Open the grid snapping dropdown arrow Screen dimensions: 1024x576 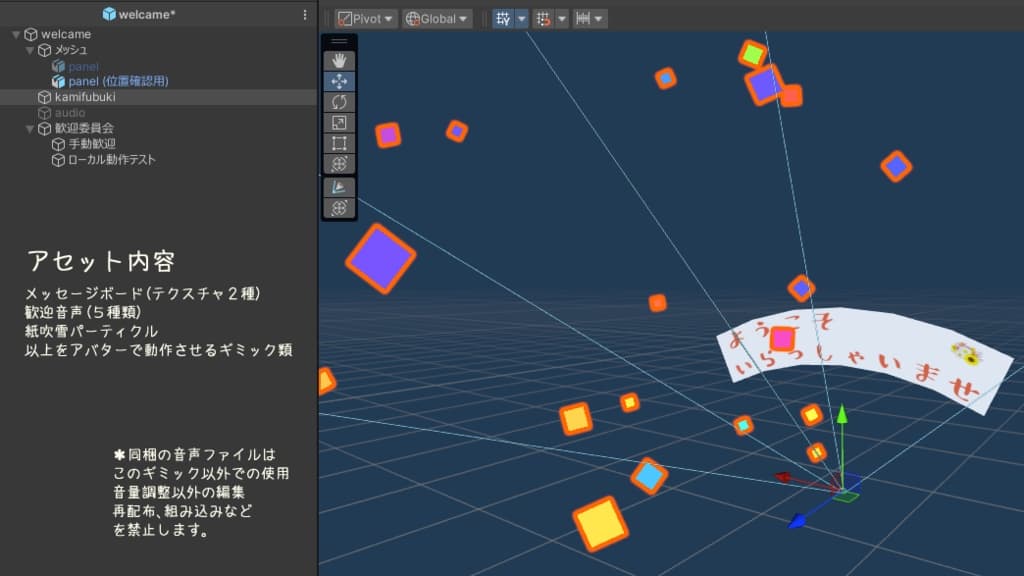[561, 17]
